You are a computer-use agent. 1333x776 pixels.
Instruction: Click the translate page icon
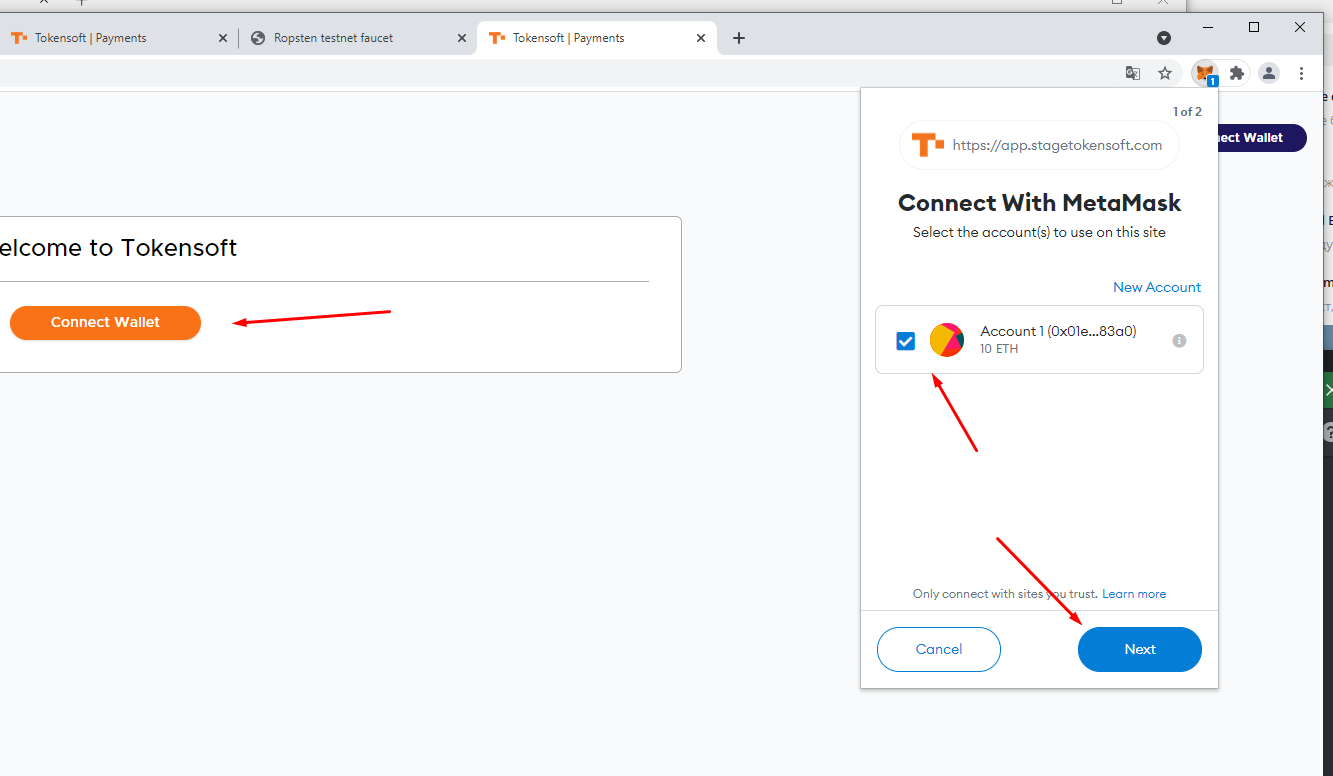[1133, 73]
